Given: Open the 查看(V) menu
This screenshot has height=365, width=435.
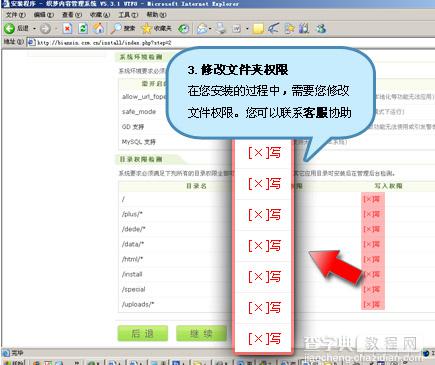Looking at the screenshot, I should click(72, 15).
